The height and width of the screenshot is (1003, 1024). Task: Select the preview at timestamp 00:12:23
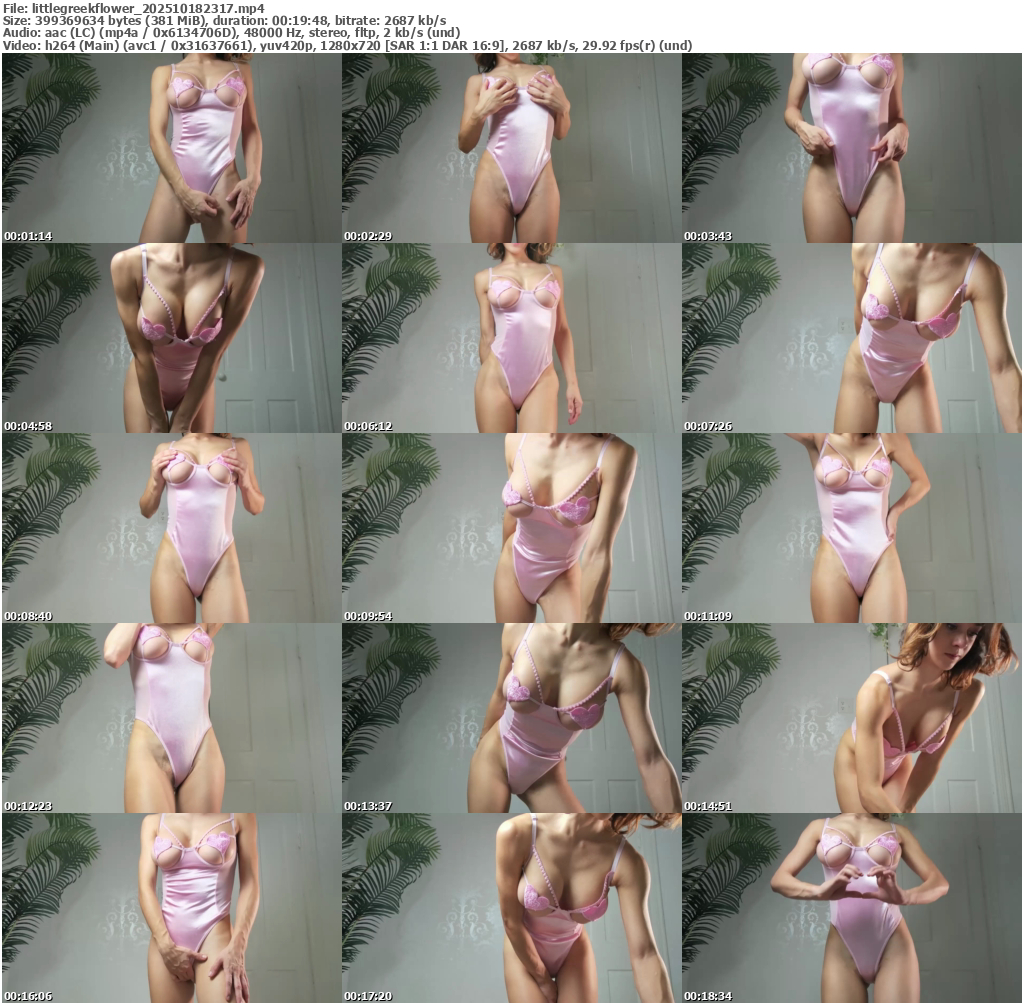click(171, 718)
